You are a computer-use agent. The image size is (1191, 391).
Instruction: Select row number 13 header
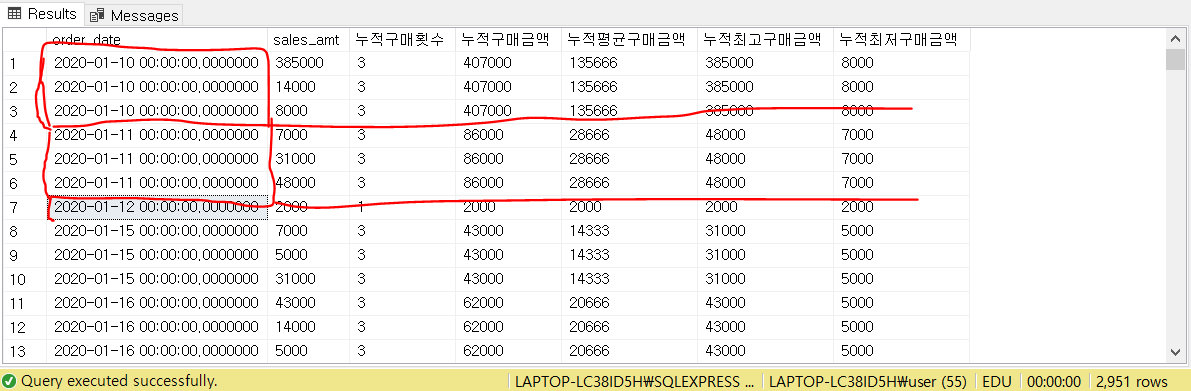click(x=24, y=352)
